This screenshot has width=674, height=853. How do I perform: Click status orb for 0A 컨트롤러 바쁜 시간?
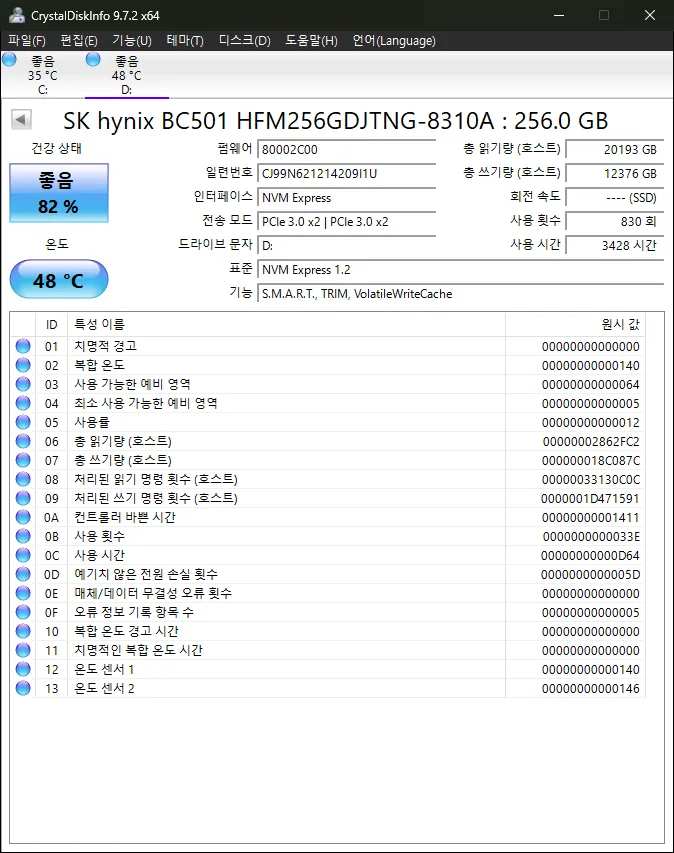coord(23,517)
